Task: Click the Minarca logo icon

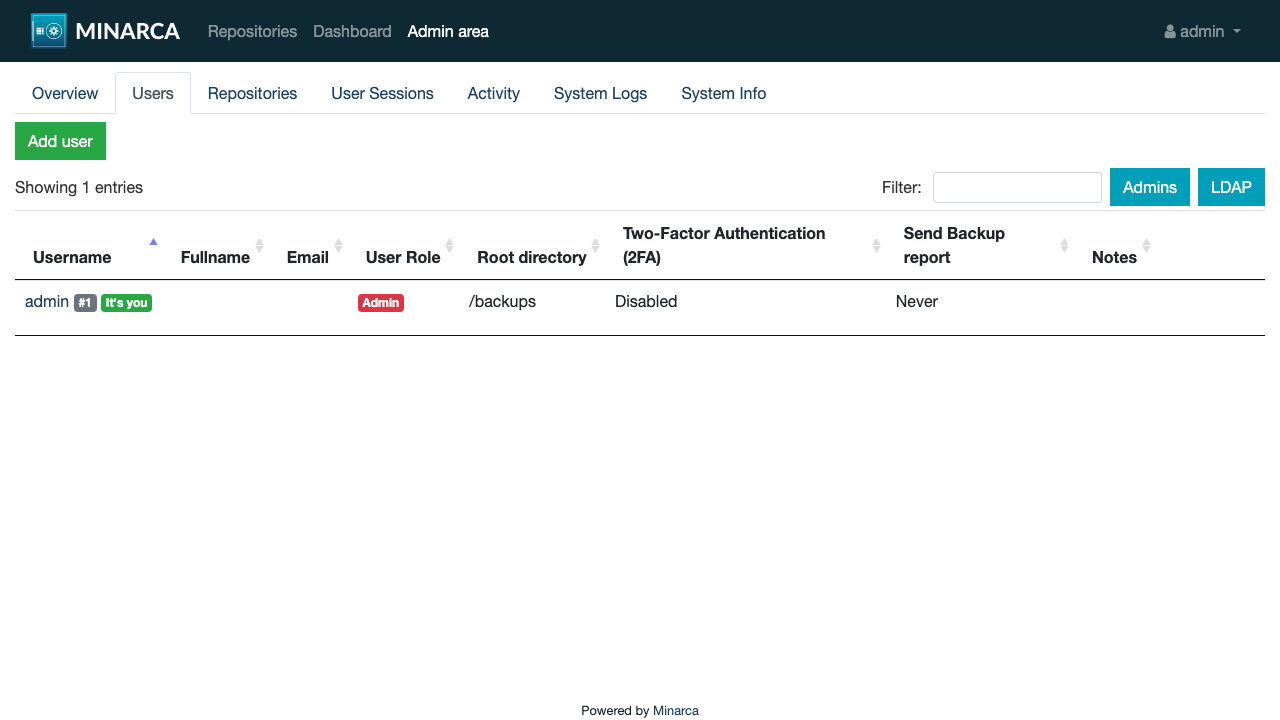Action: (49, 31)
